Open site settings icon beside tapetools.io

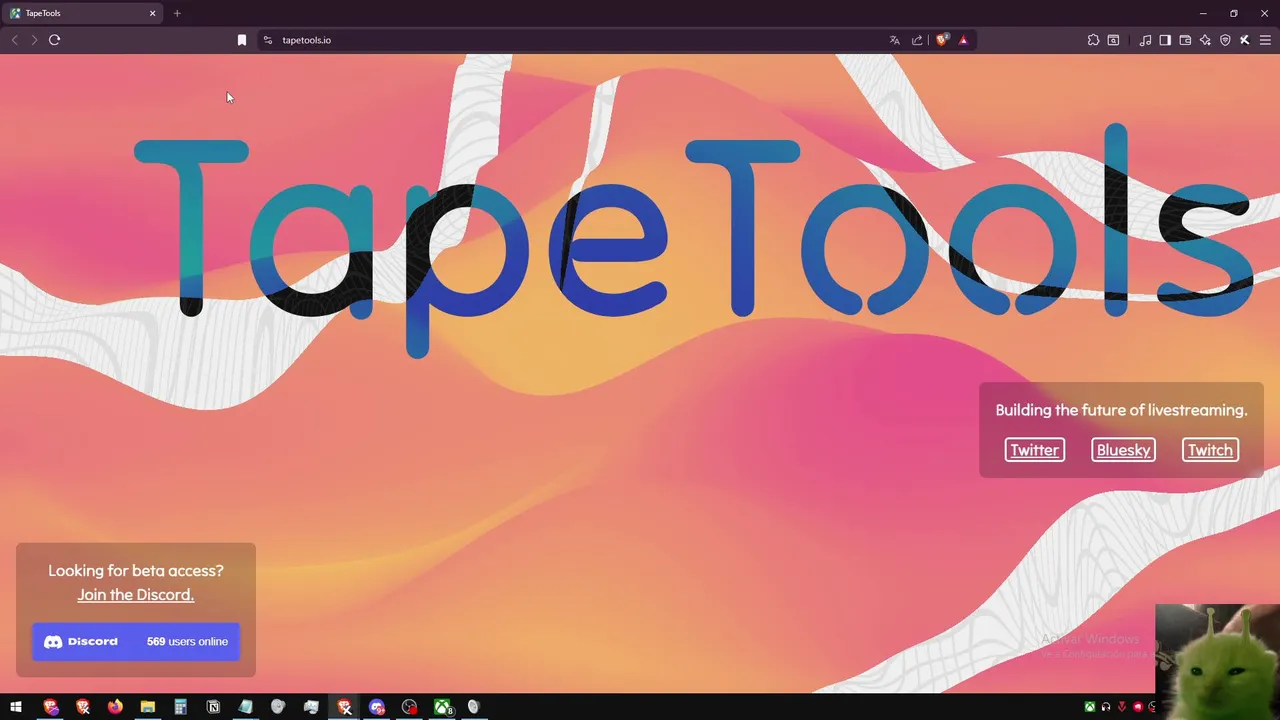[267, 40]
